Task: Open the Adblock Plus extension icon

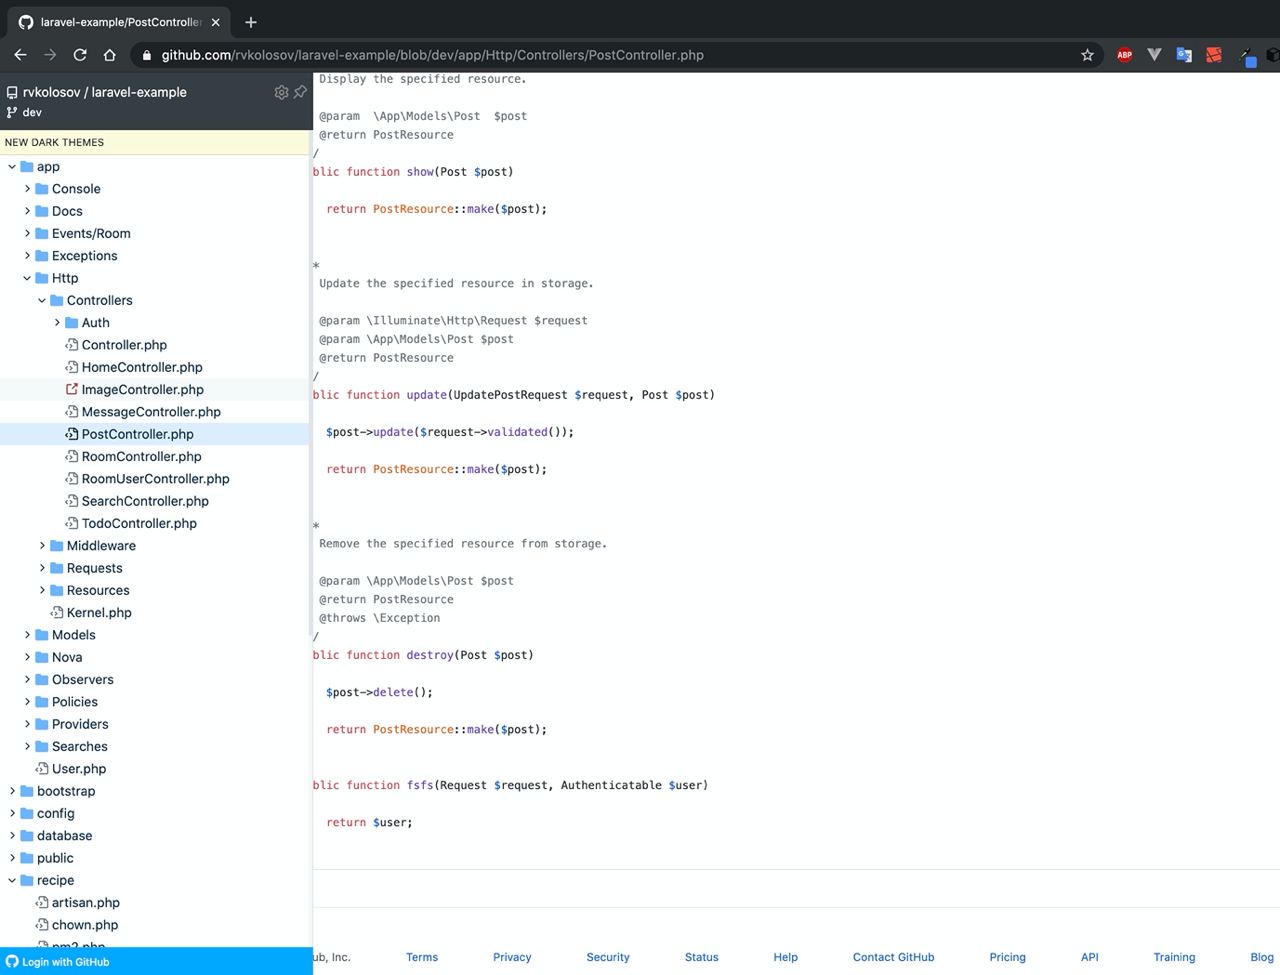Action: pos(1124,55)
